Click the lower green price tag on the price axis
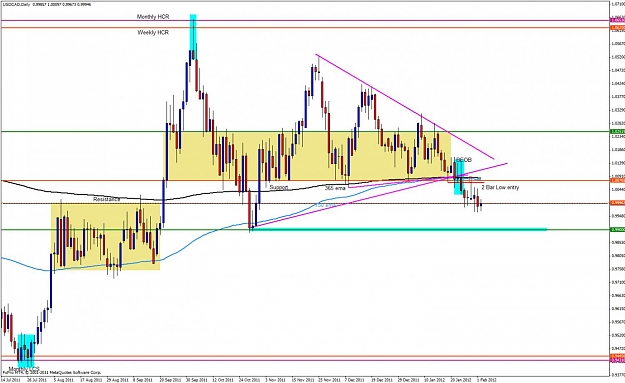The height and width of the screenshot is (383, 625). click(617, 229)
